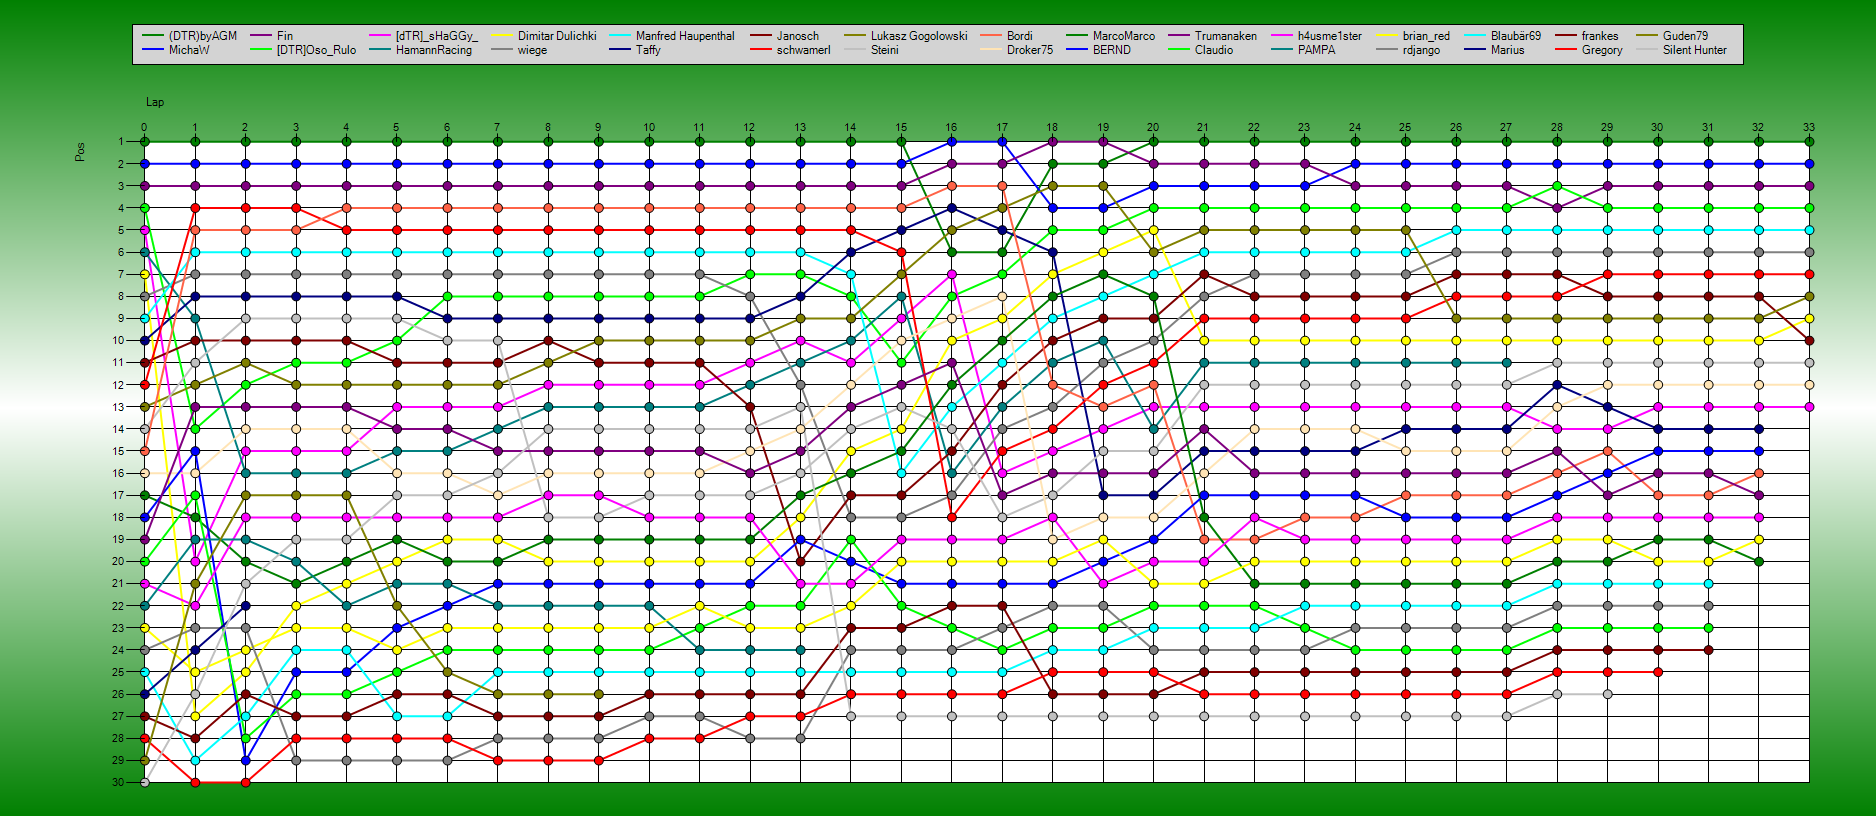This screenshot has height=816, width=1876.
Task: Click the Pos axis title
Action: tap(80, 152)
